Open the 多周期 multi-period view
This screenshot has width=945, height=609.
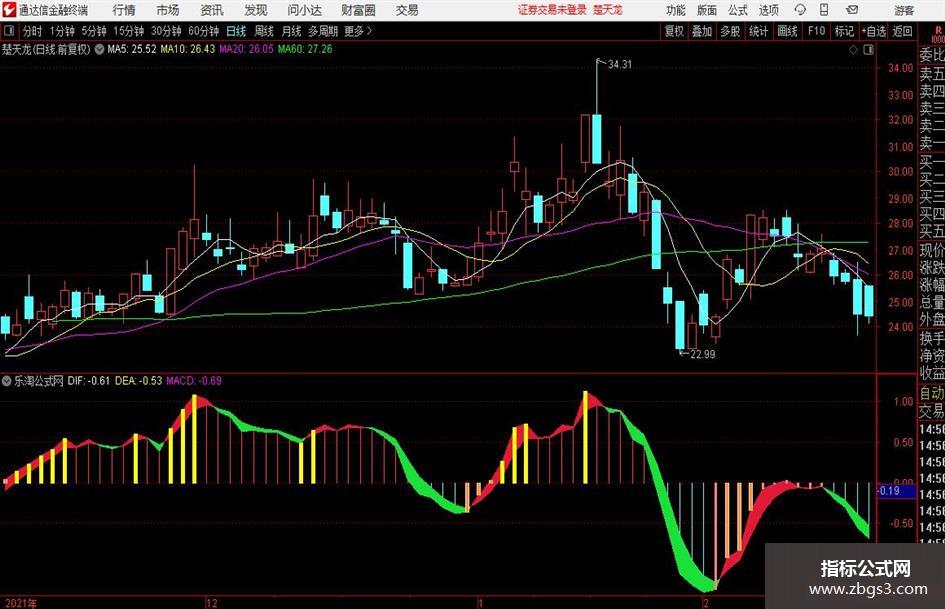[323, 31]
